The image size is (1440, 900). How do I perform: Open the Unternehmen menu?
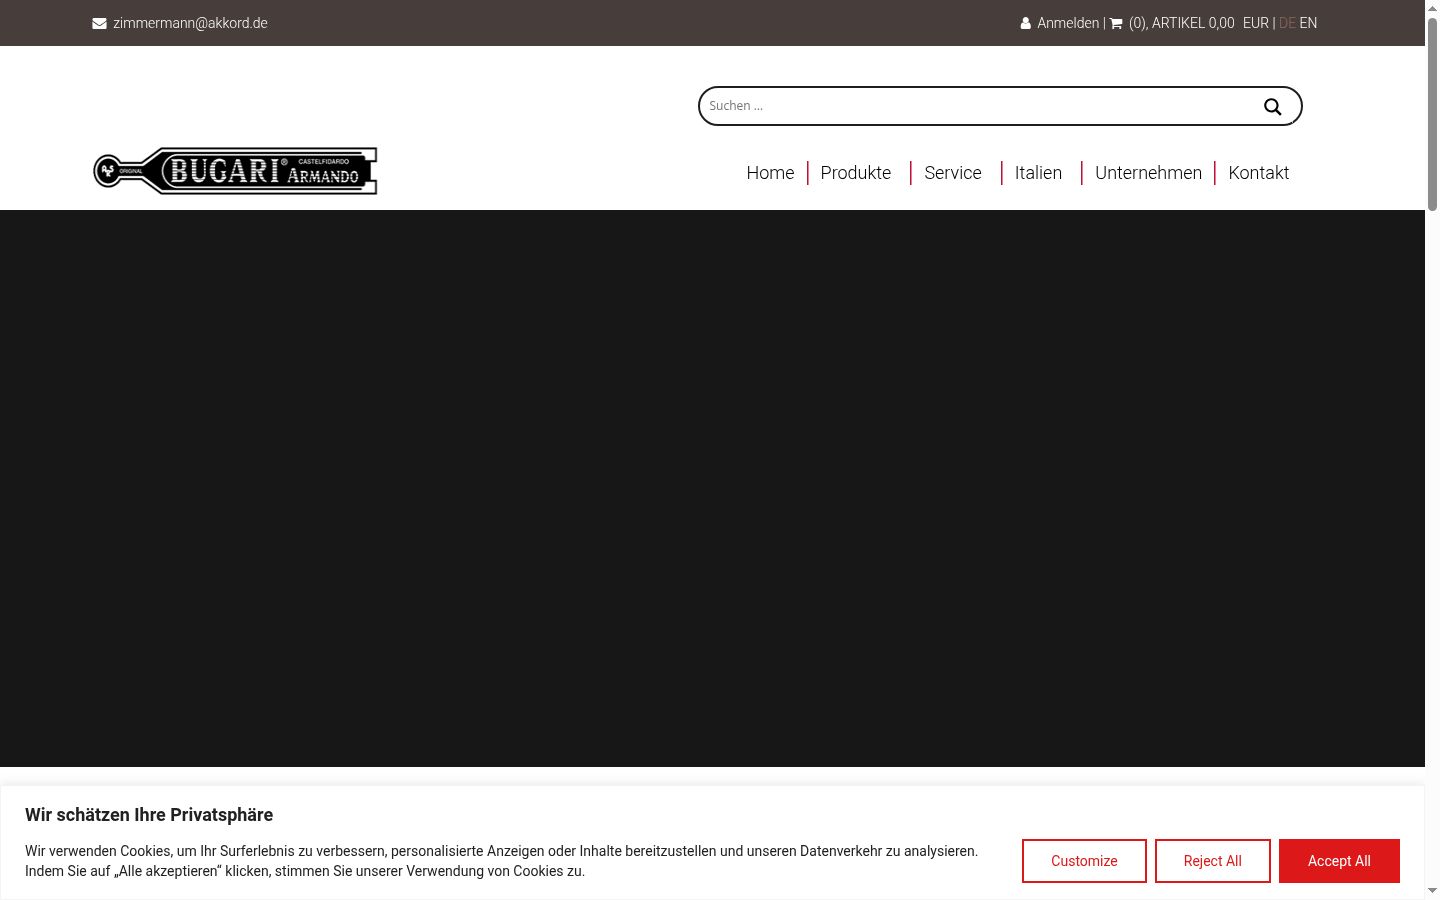(x=1148, y=173)
